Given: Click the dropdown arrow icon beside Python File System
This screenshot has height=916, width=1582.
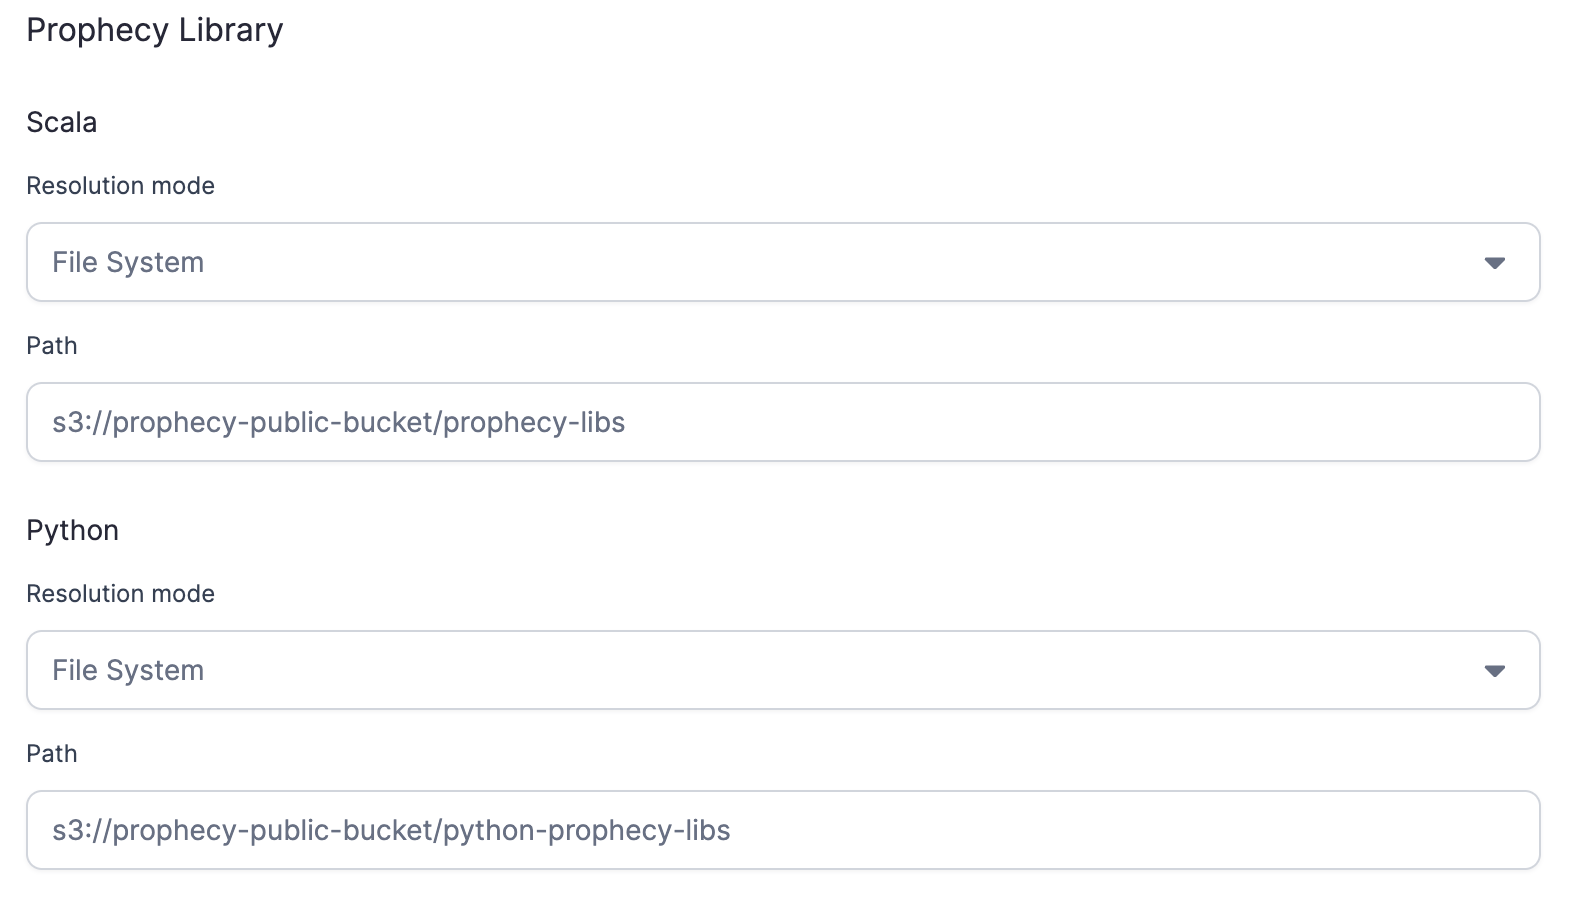Looking at the screenshot, I should pos(1495,671).
